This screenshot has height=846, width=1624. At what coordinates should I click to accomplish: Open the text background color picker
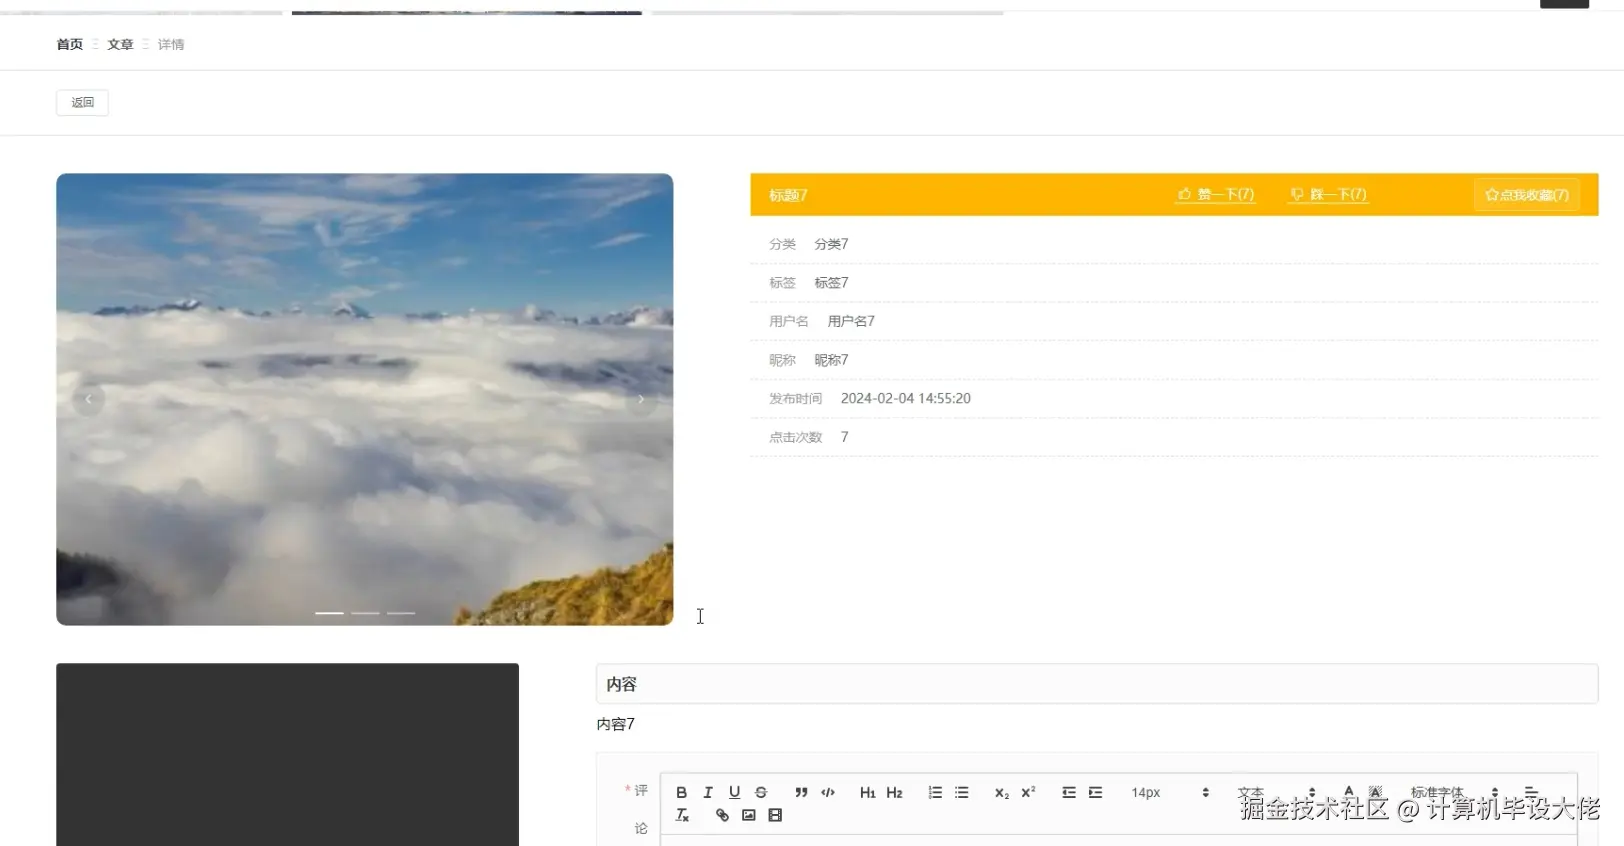pyautogui.click(x=1376, y=791)
